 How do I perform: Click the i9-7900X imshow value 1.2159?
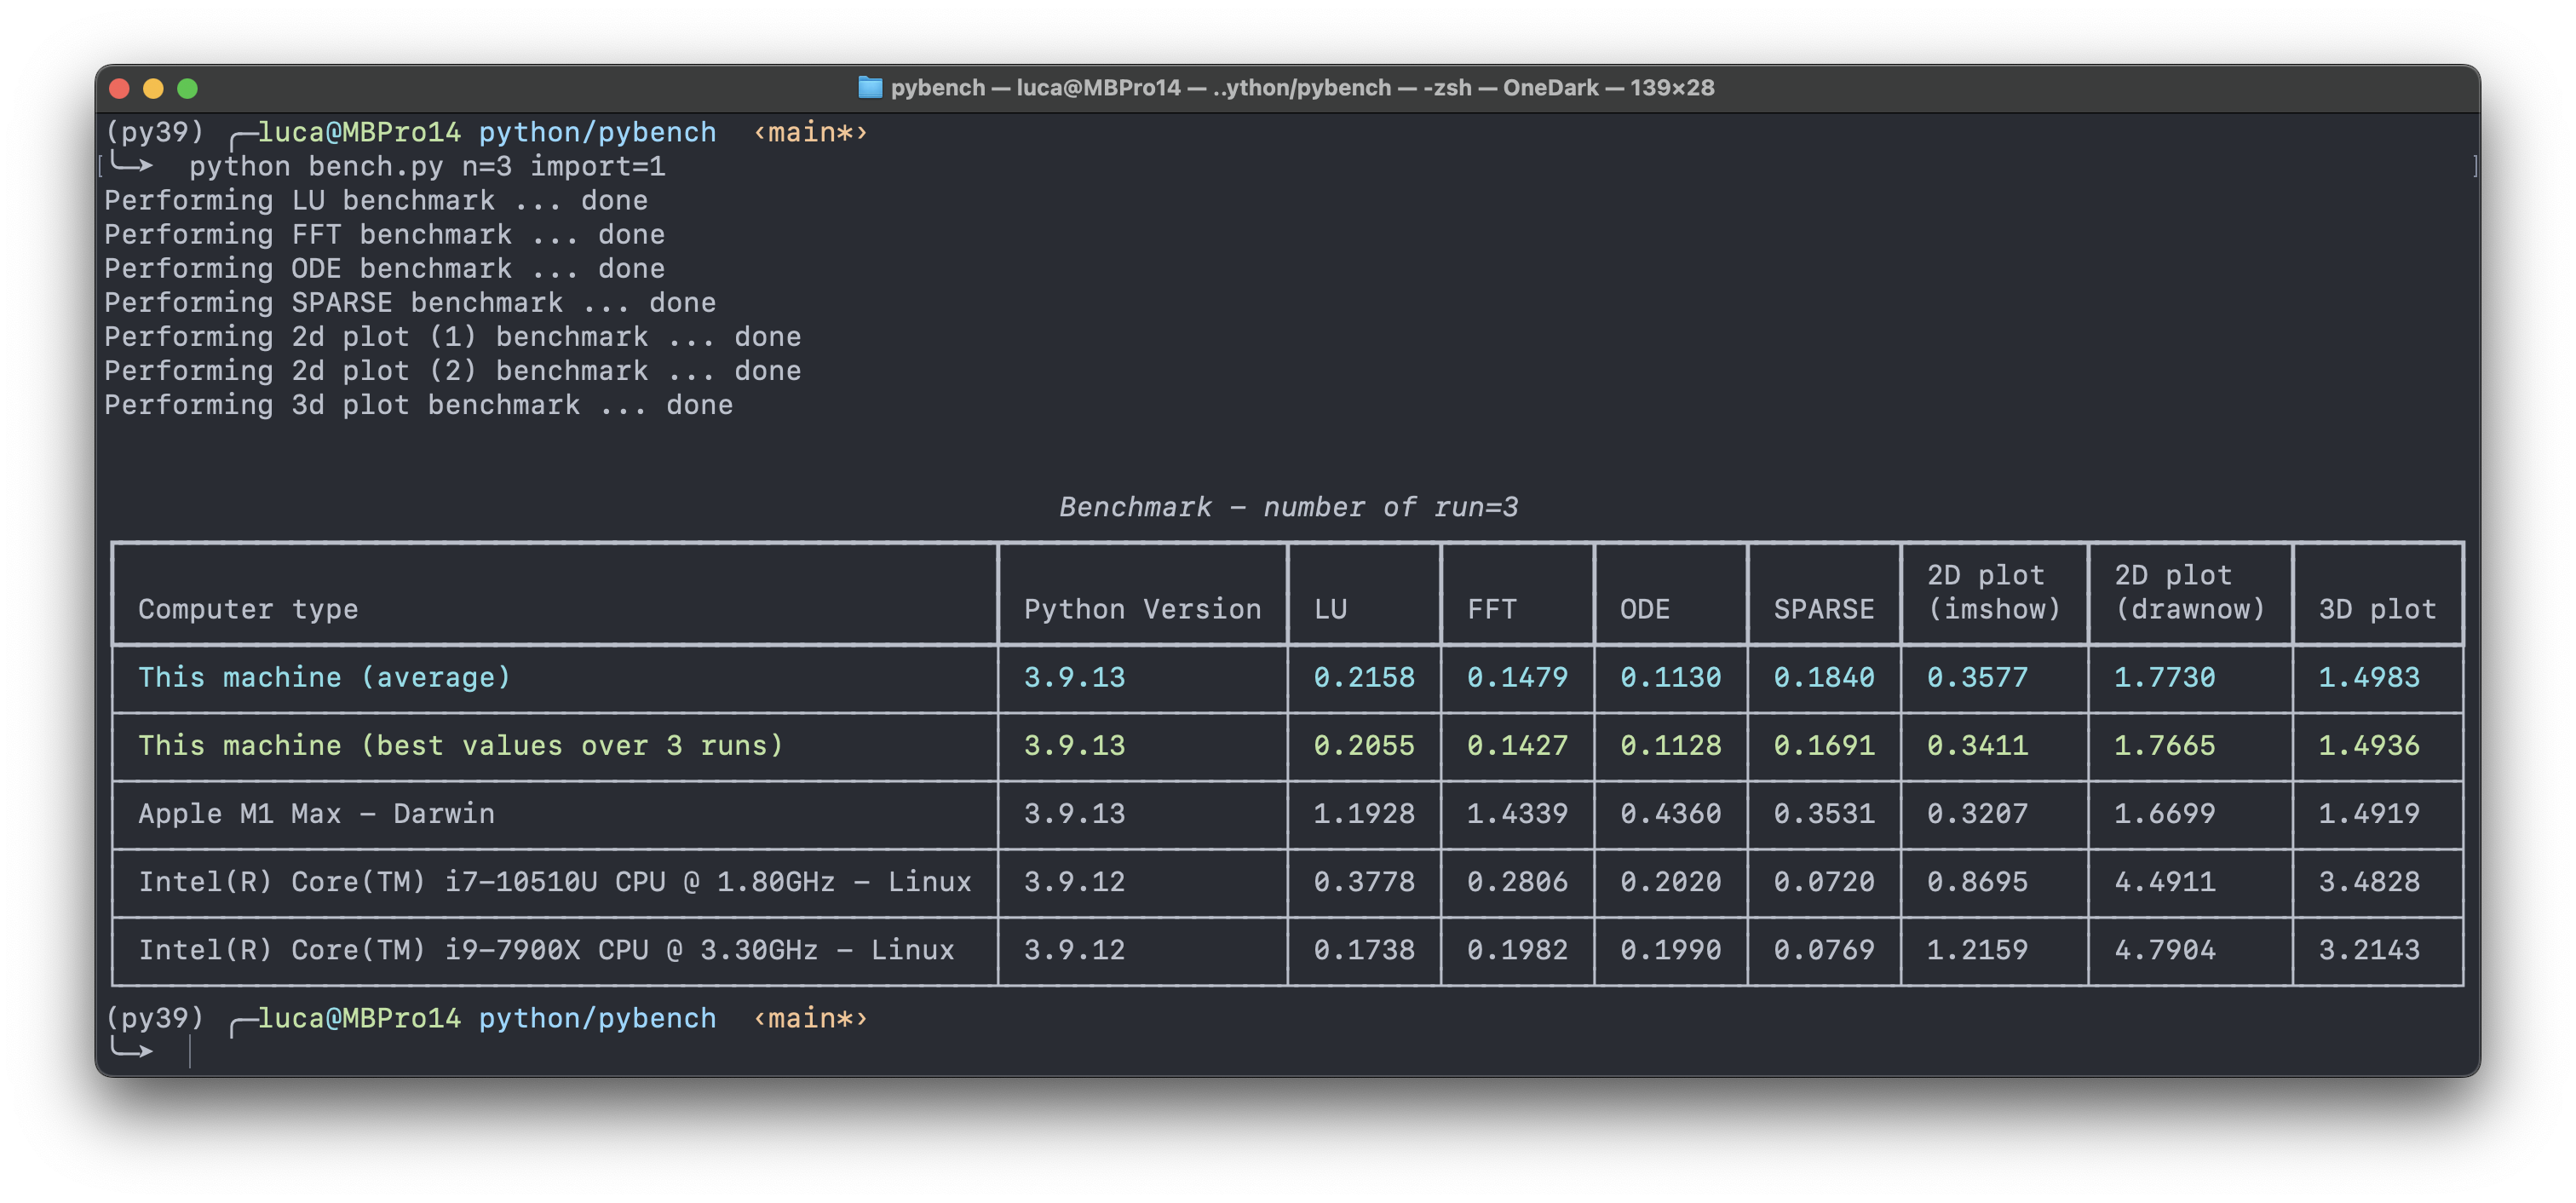pos(1977,949)
